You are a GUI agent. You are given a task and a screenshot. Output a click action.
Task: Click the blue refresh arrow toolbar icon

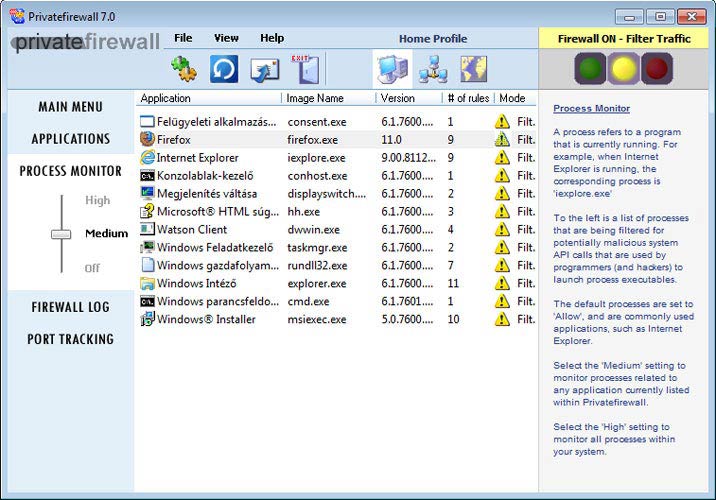(224, 69)
